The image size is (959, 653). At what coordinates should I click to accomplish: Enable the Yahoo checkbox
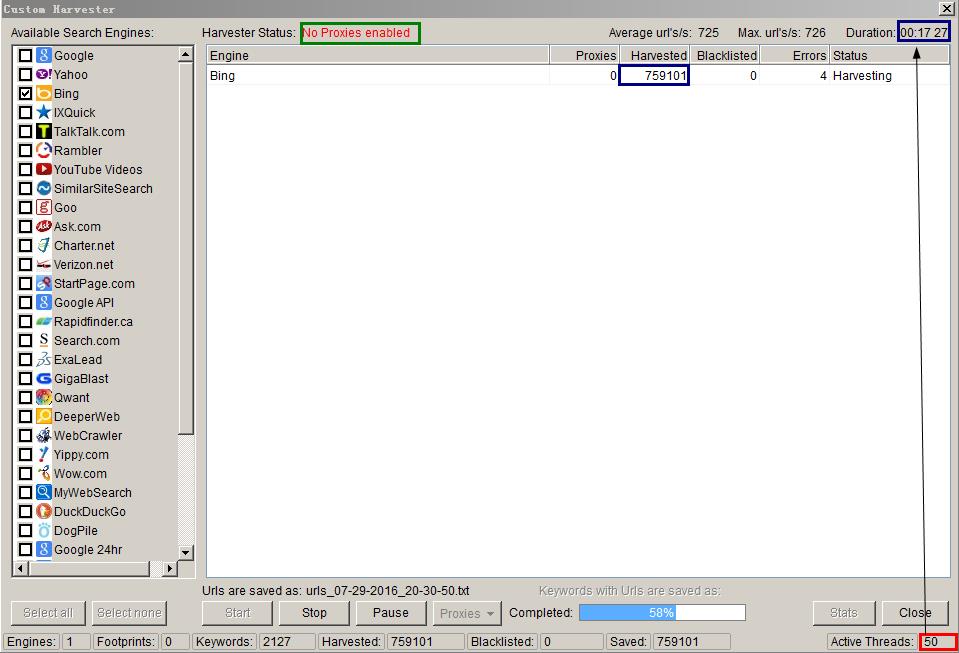coord(25,74)
